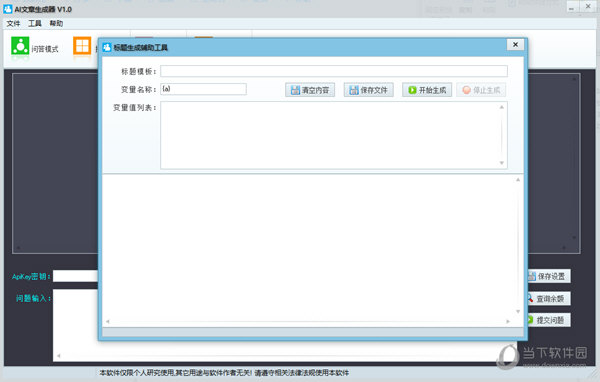The image size is (600, 382).
Task: Click the 开始生成 button
Action: [427, 90]
